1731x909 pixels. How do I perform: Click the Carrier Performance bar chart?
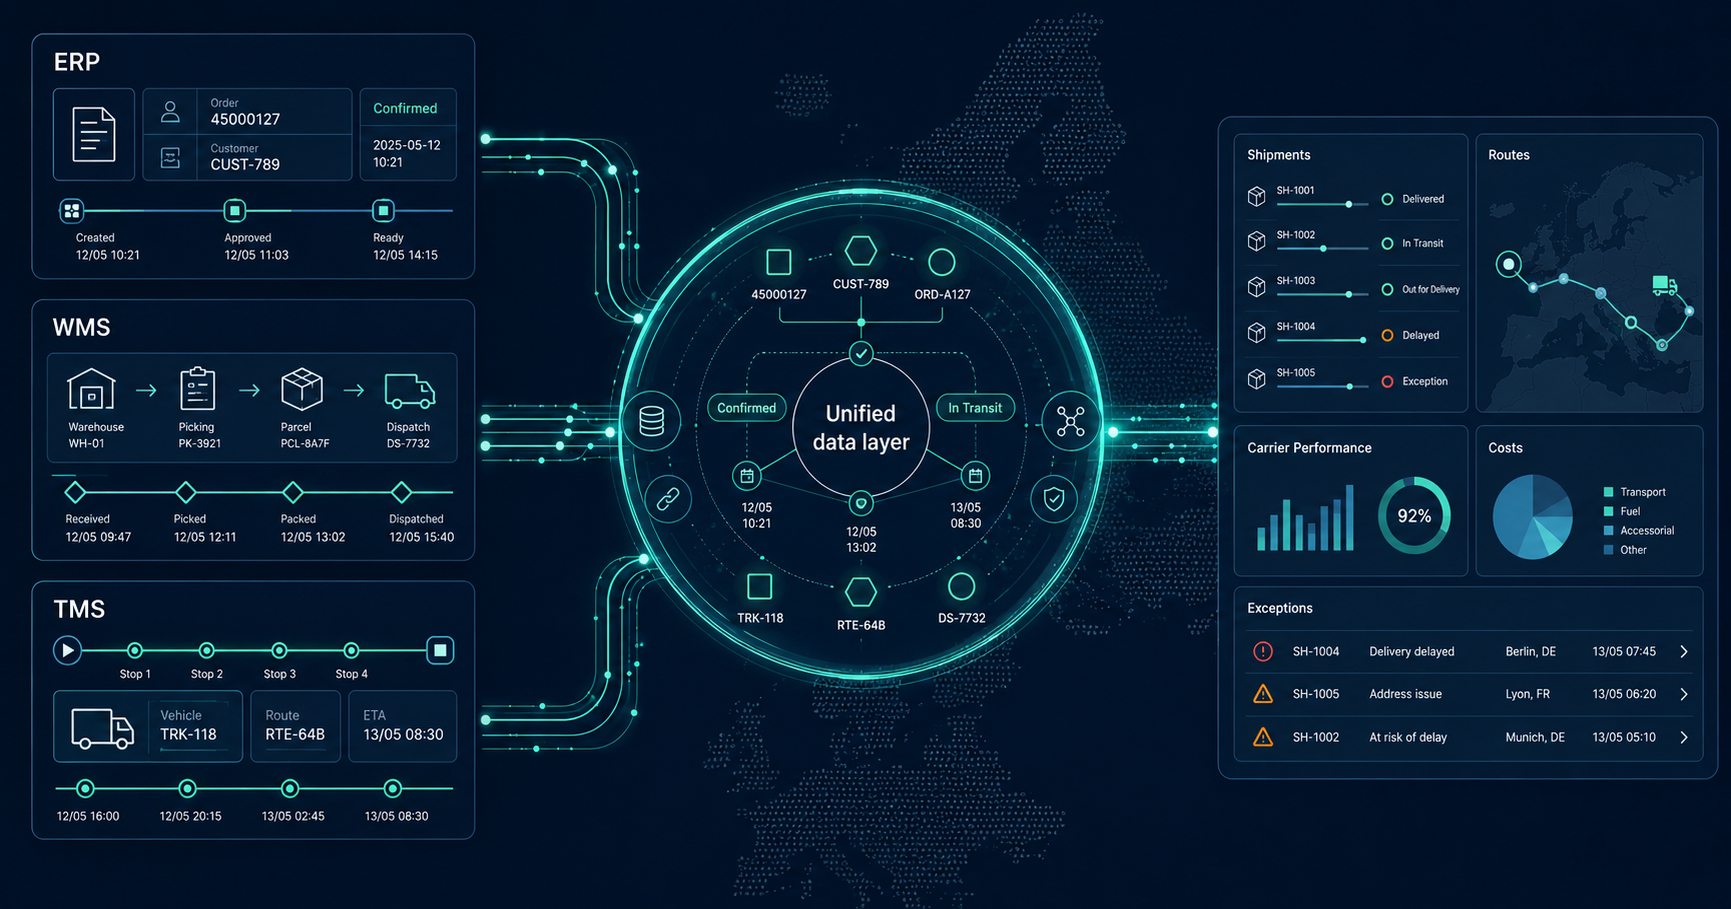(1305, 518)
